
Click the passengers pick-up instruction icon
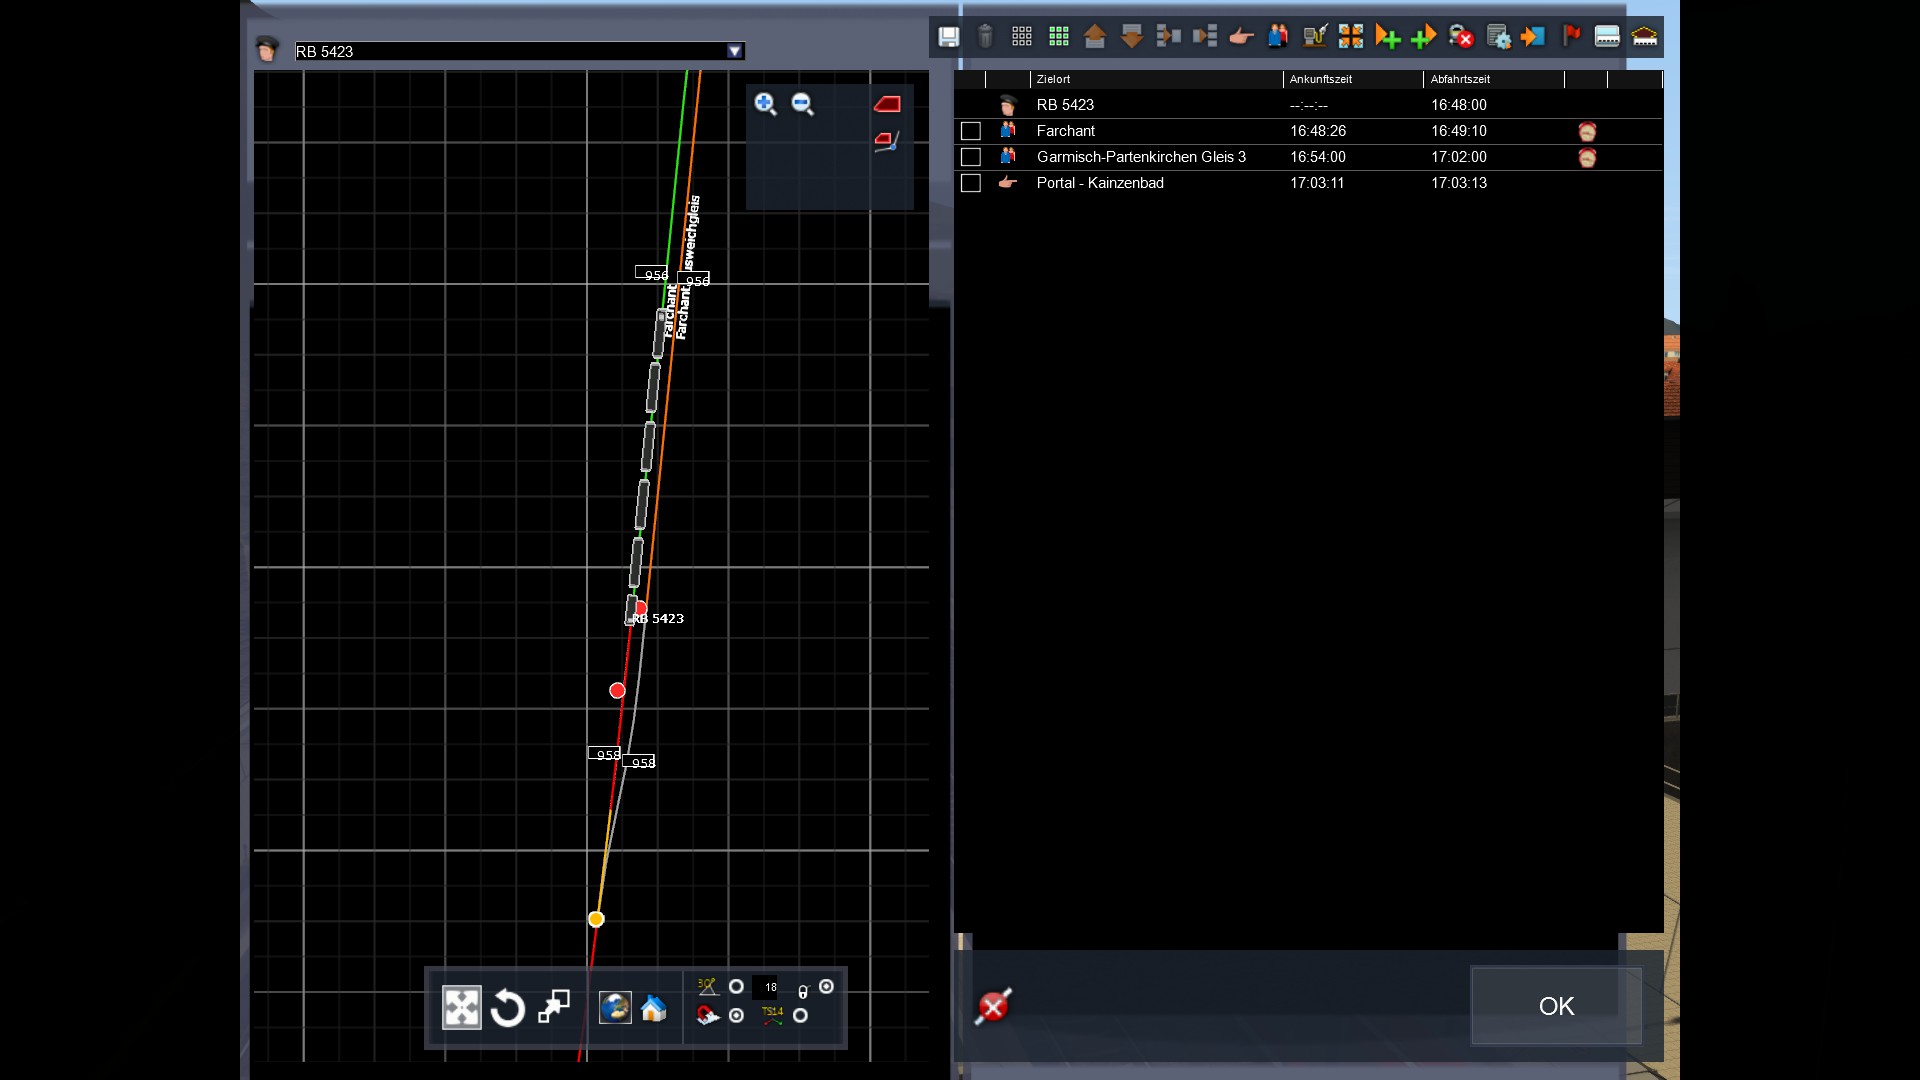pos(1277,37)
